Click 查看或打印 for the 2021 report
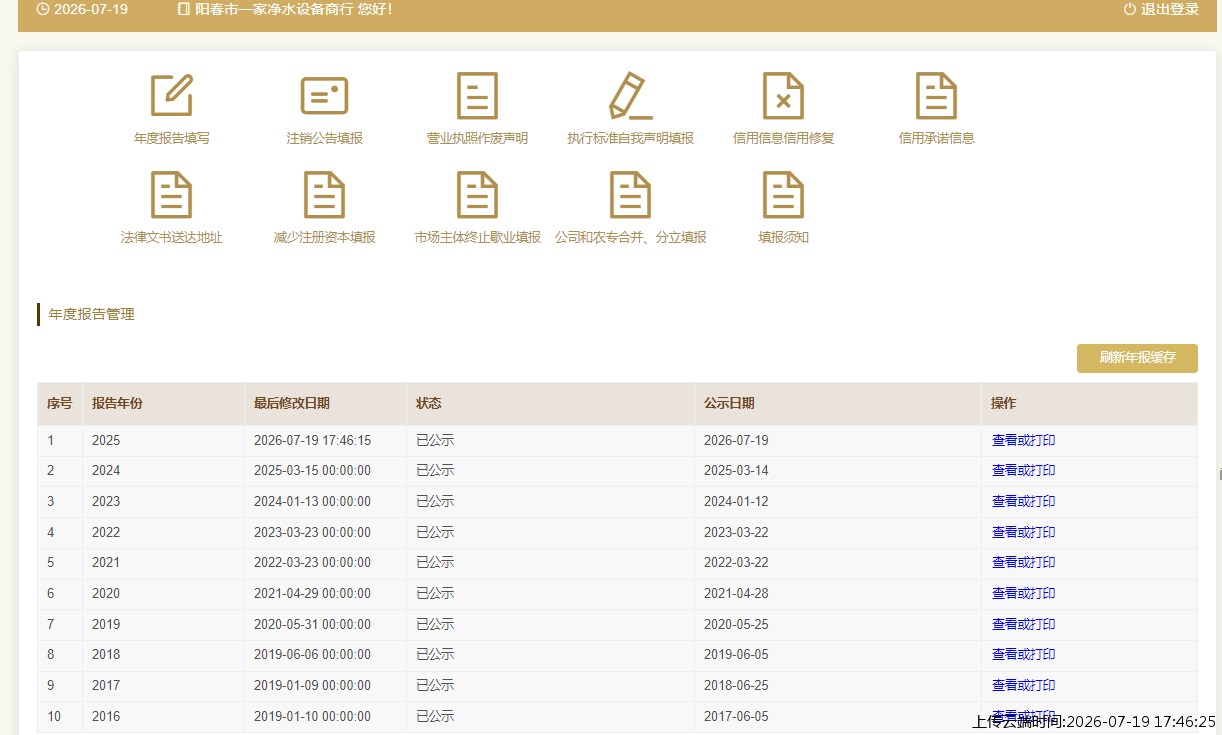This screenshot has height=735, width=1222. [x=1023, y=562]
